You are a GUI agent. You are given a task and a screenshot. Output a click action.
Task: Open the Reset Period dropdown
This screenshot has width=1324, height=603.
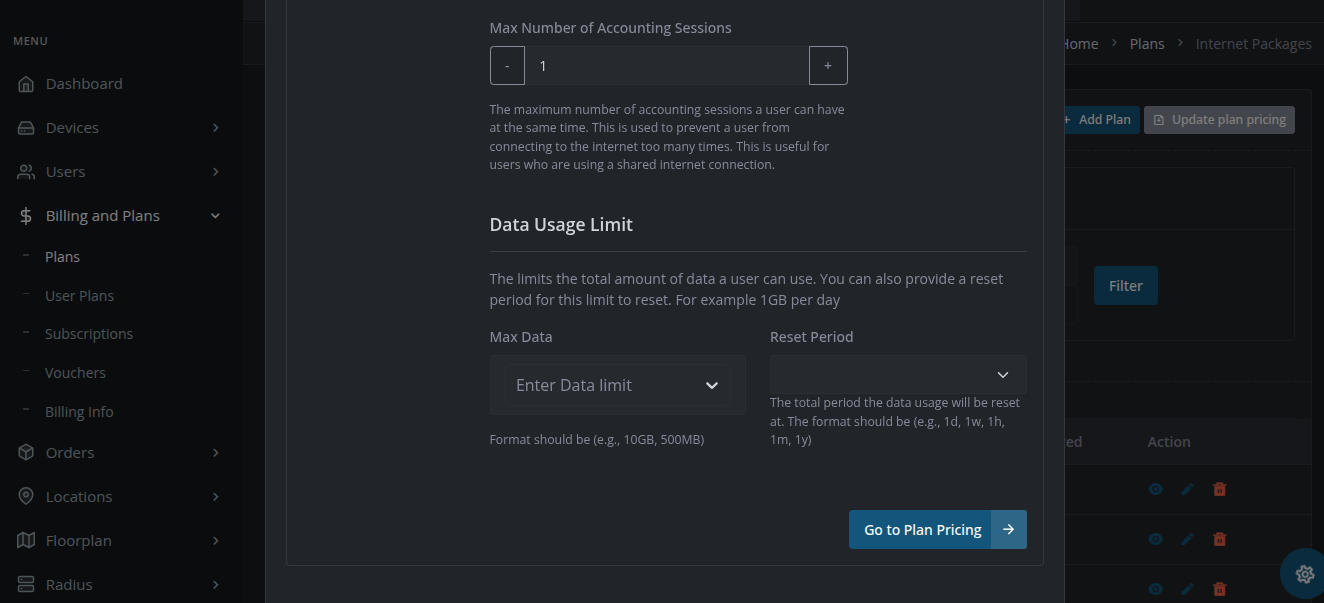click(897, 375)
